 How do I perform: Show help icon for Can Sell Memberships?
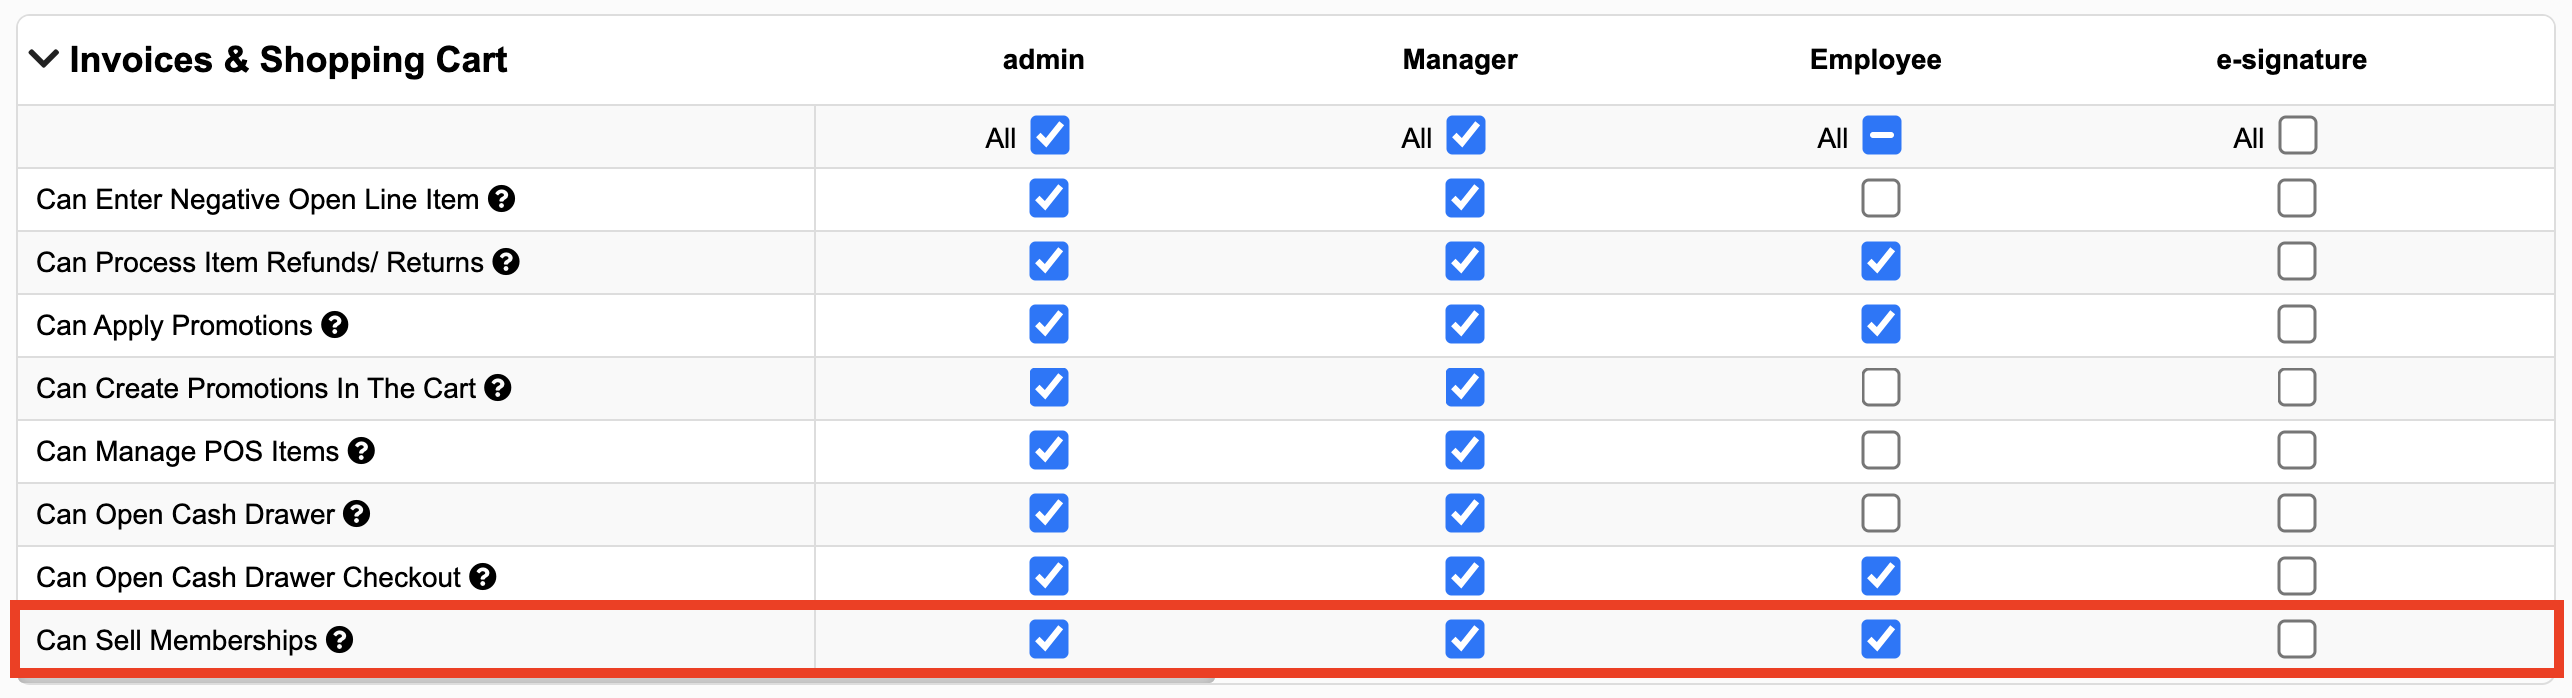340,640
